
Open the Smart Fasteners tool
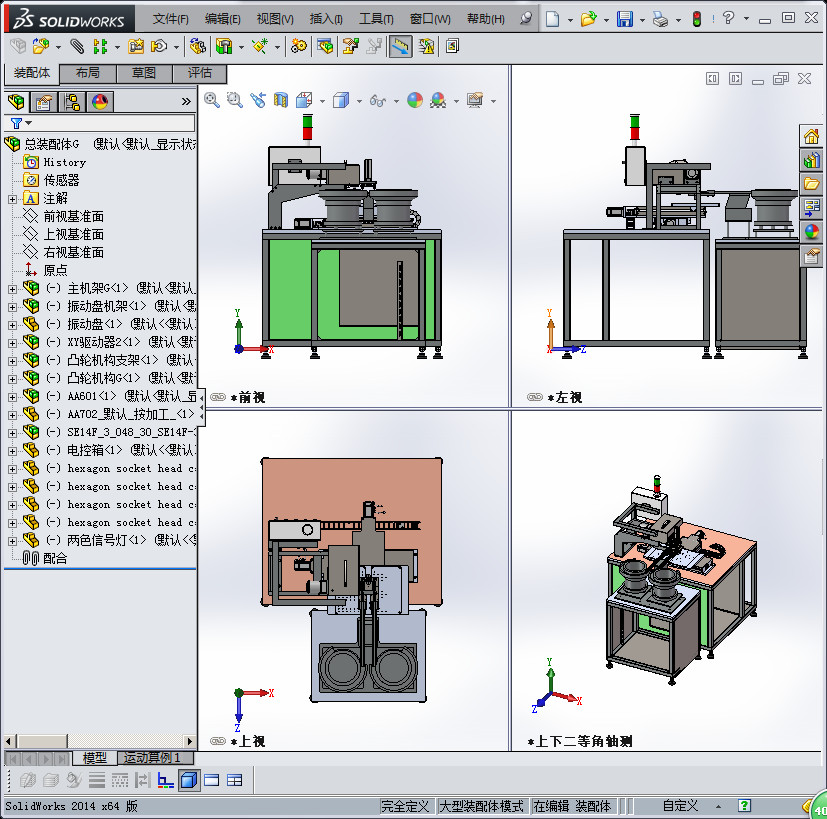point(136,46)
